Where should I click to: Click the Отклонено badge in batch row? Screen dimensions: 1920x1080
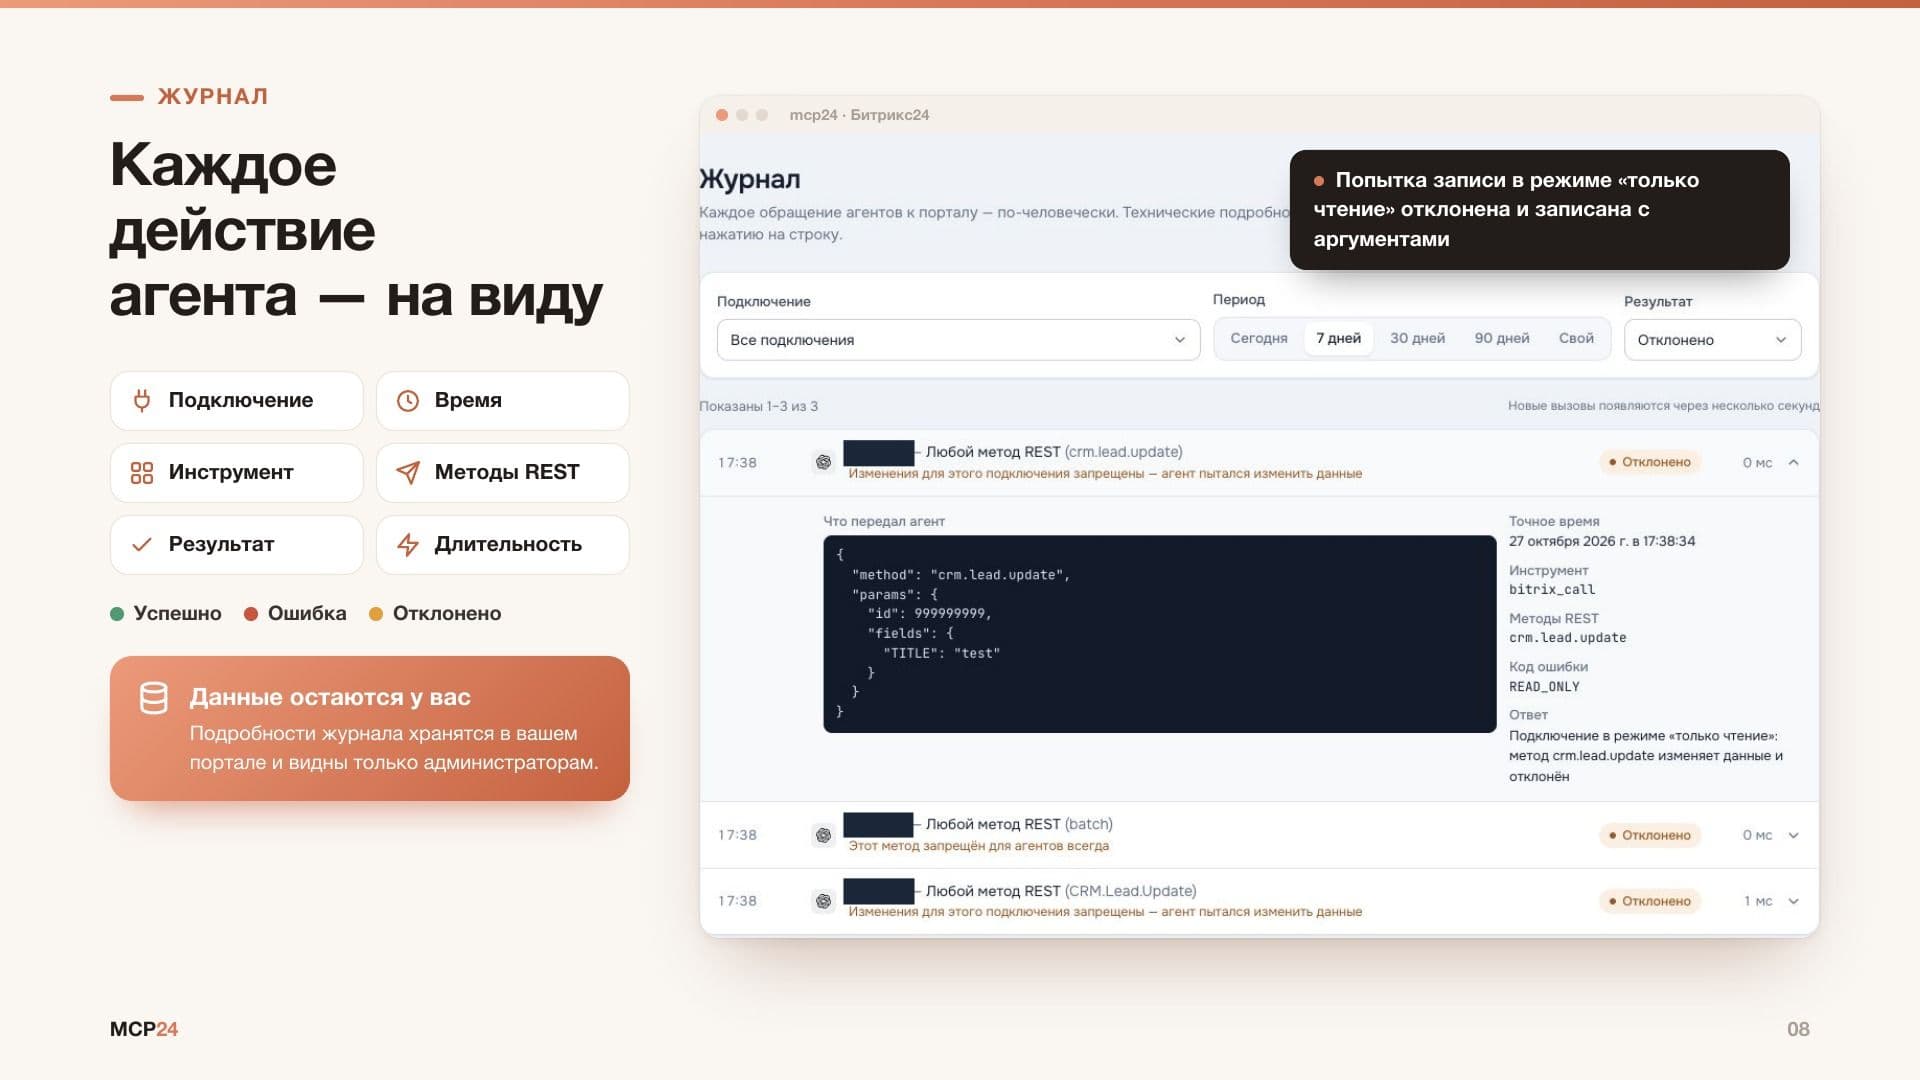[1650, 835]
